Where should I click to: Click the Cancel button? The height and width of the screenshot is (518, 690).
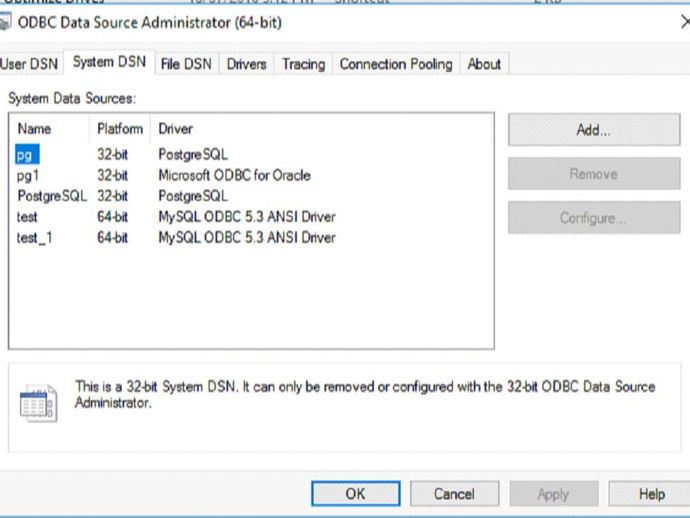(455, 494)
